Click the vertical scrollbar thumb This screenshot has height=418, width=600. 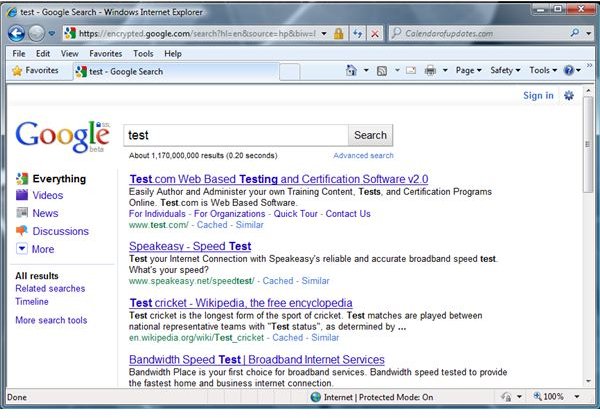587,144
